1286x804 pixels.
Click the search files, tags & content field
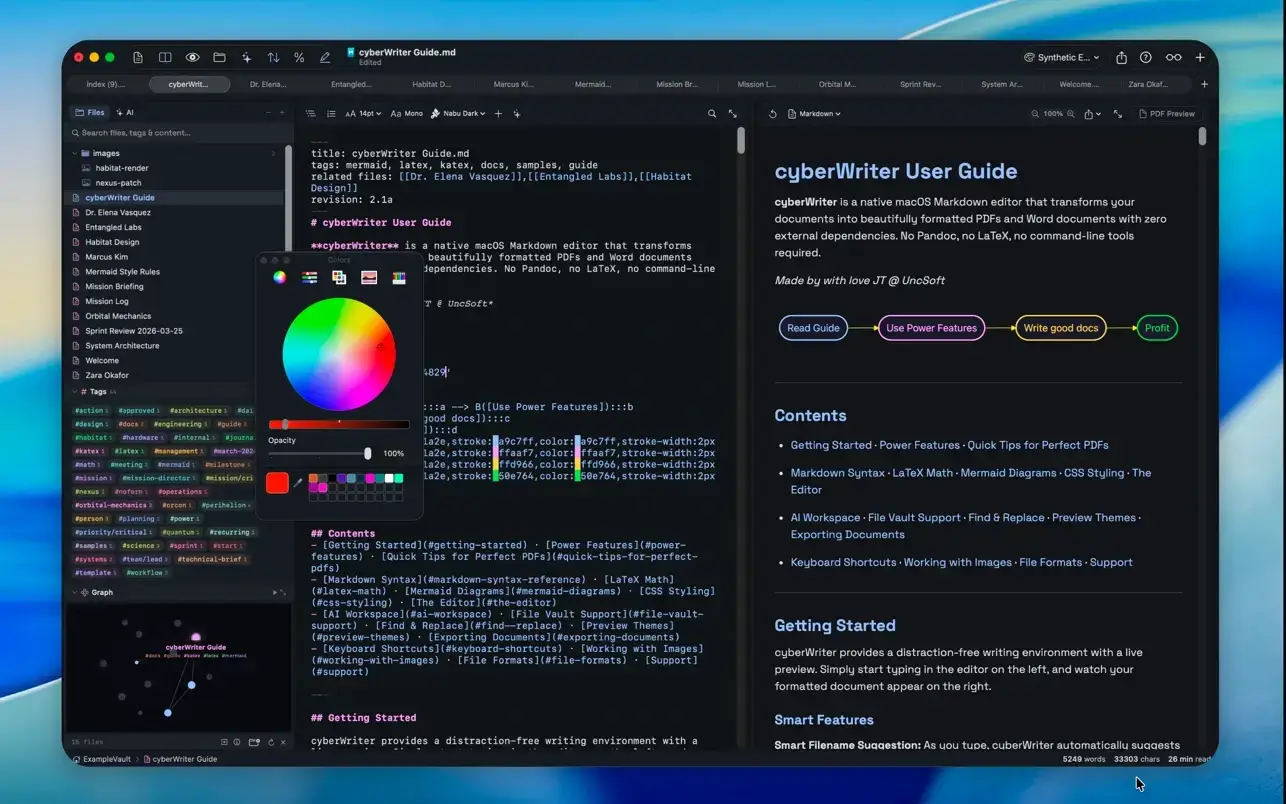178,132
